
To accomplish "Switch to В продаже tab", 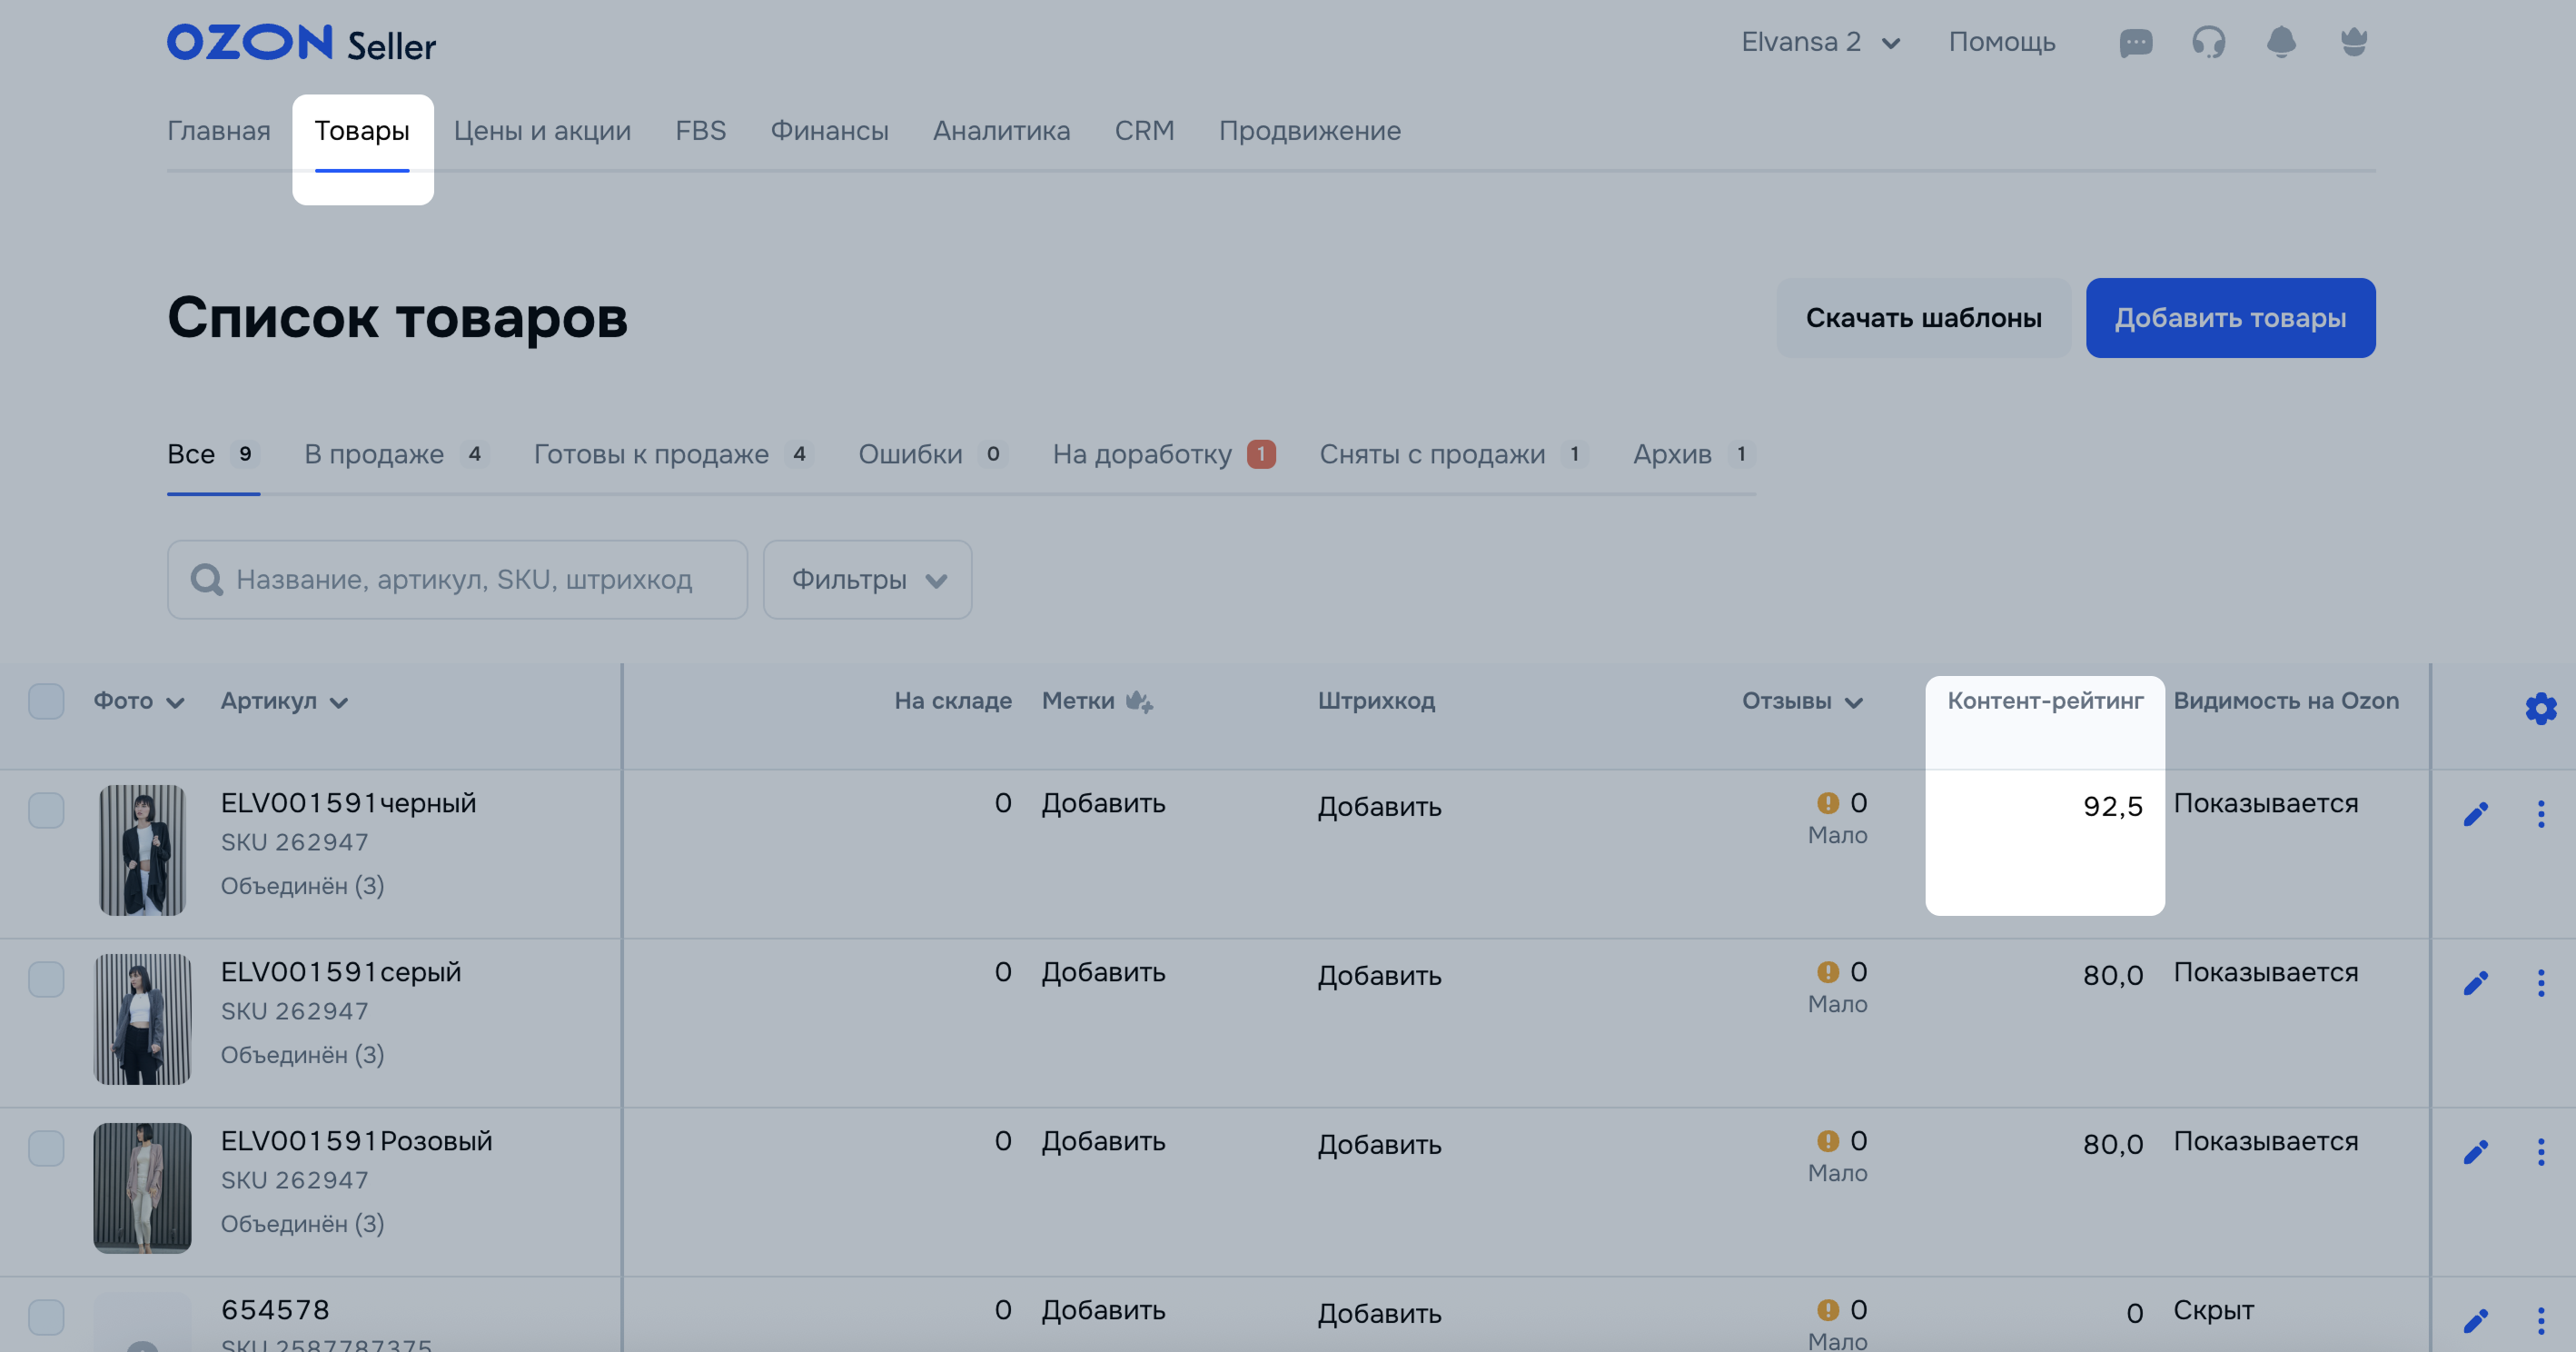I will 396,454.
